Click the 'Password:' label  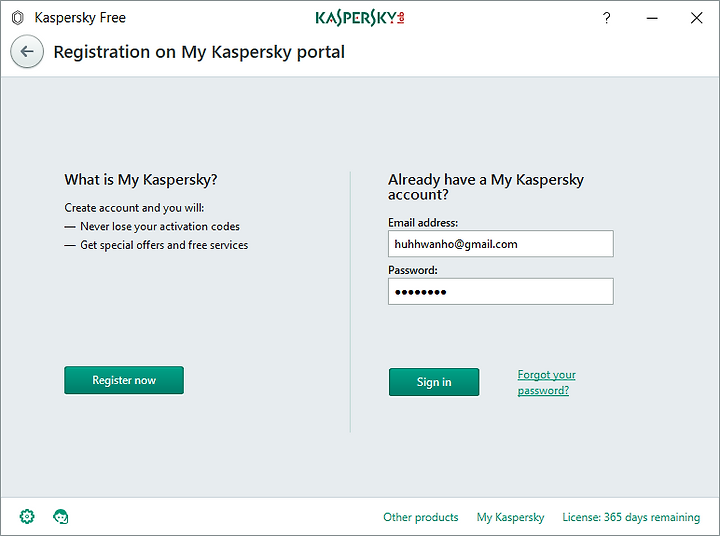pos(412,270)
